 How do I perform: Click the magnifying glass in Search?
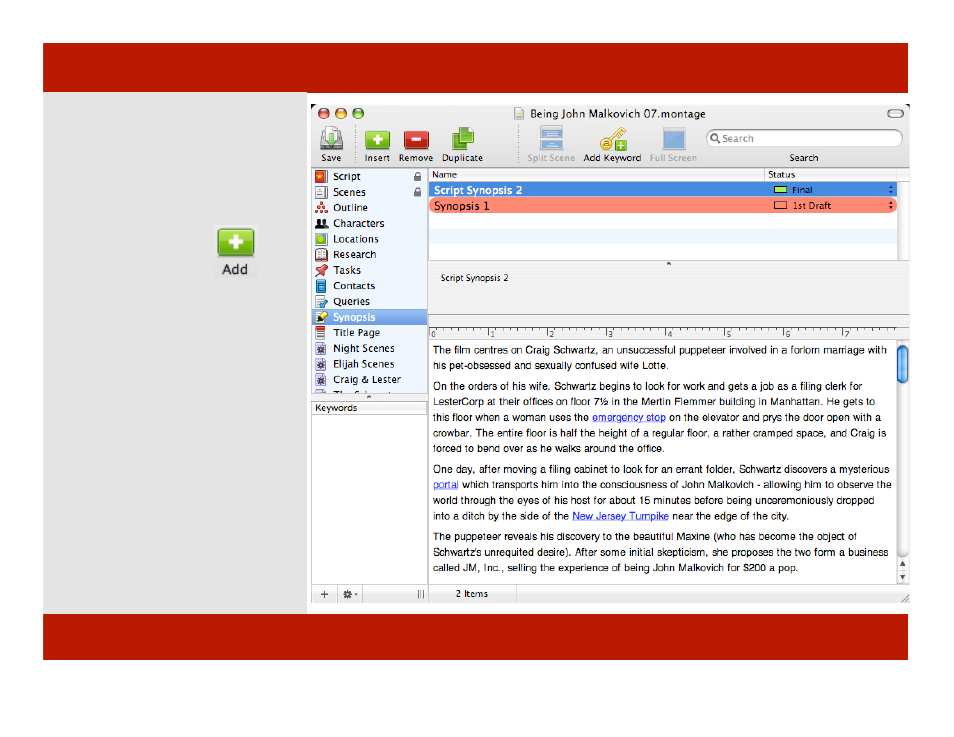[716, 138]
